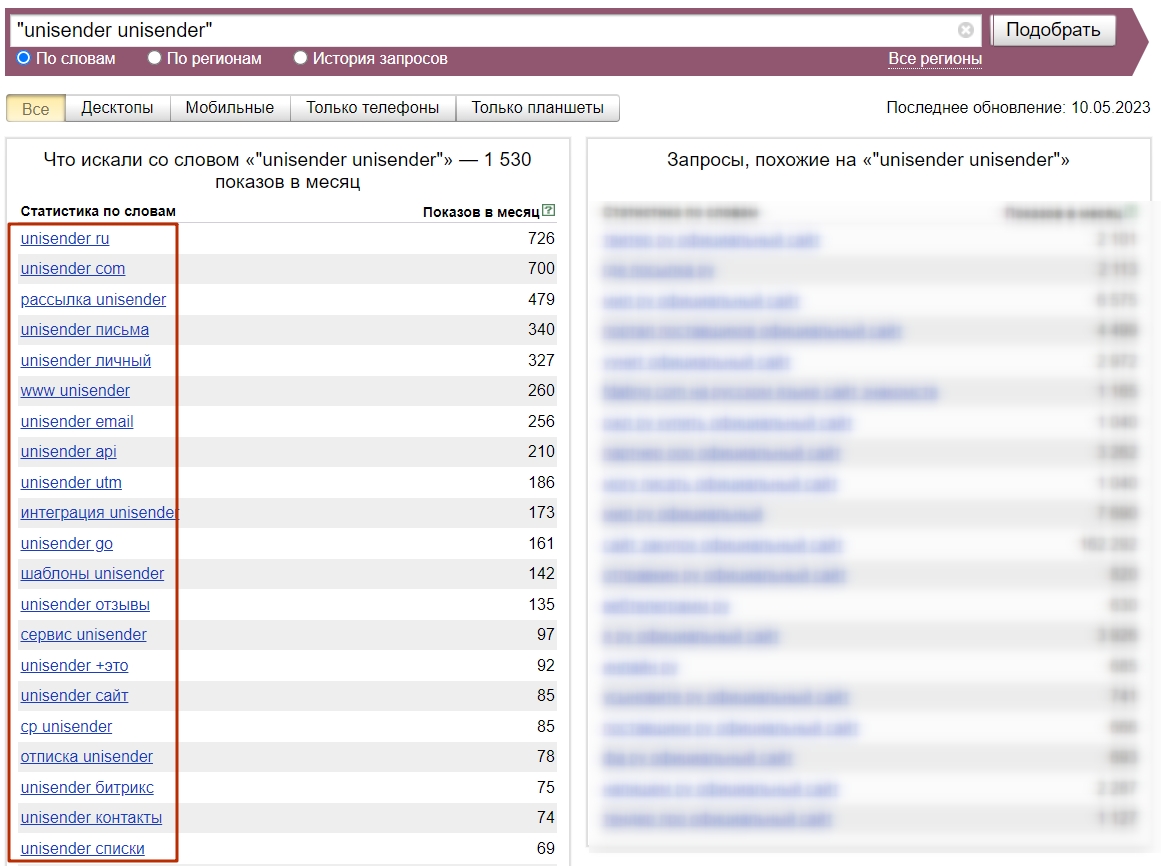Click the impressions value 186

pos(541,482)
